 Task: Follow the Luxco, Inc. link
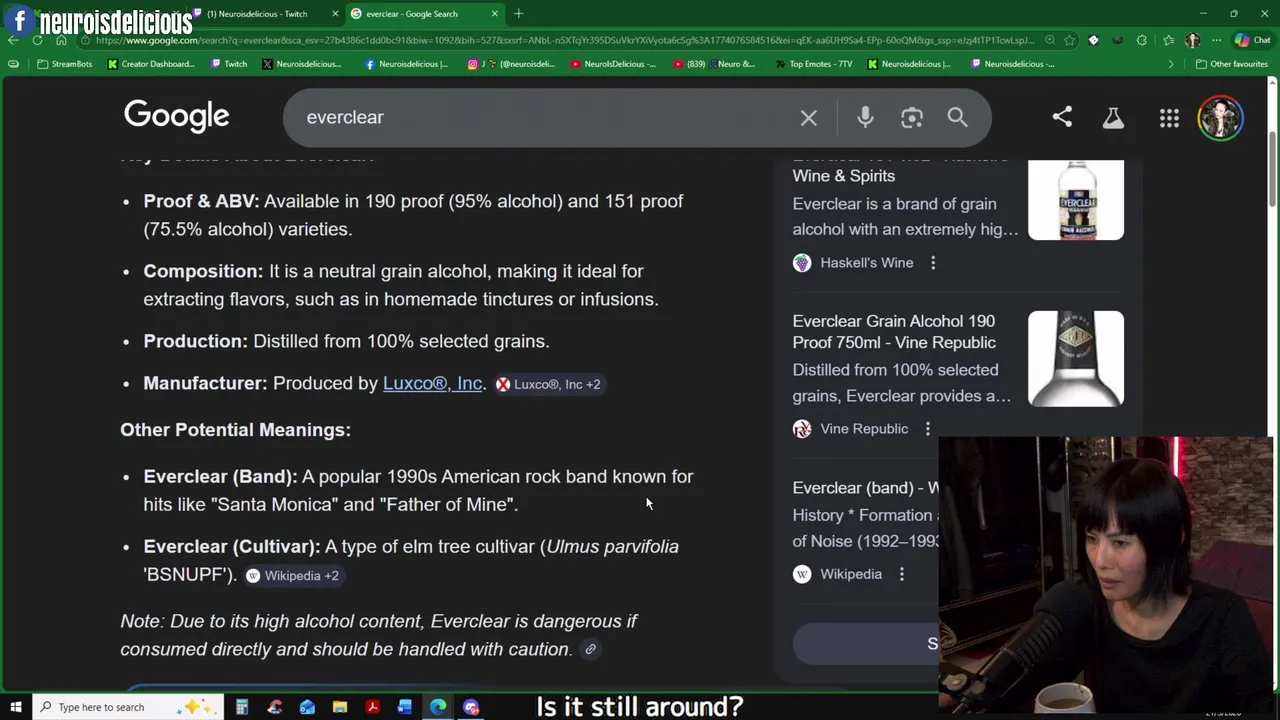432,384
